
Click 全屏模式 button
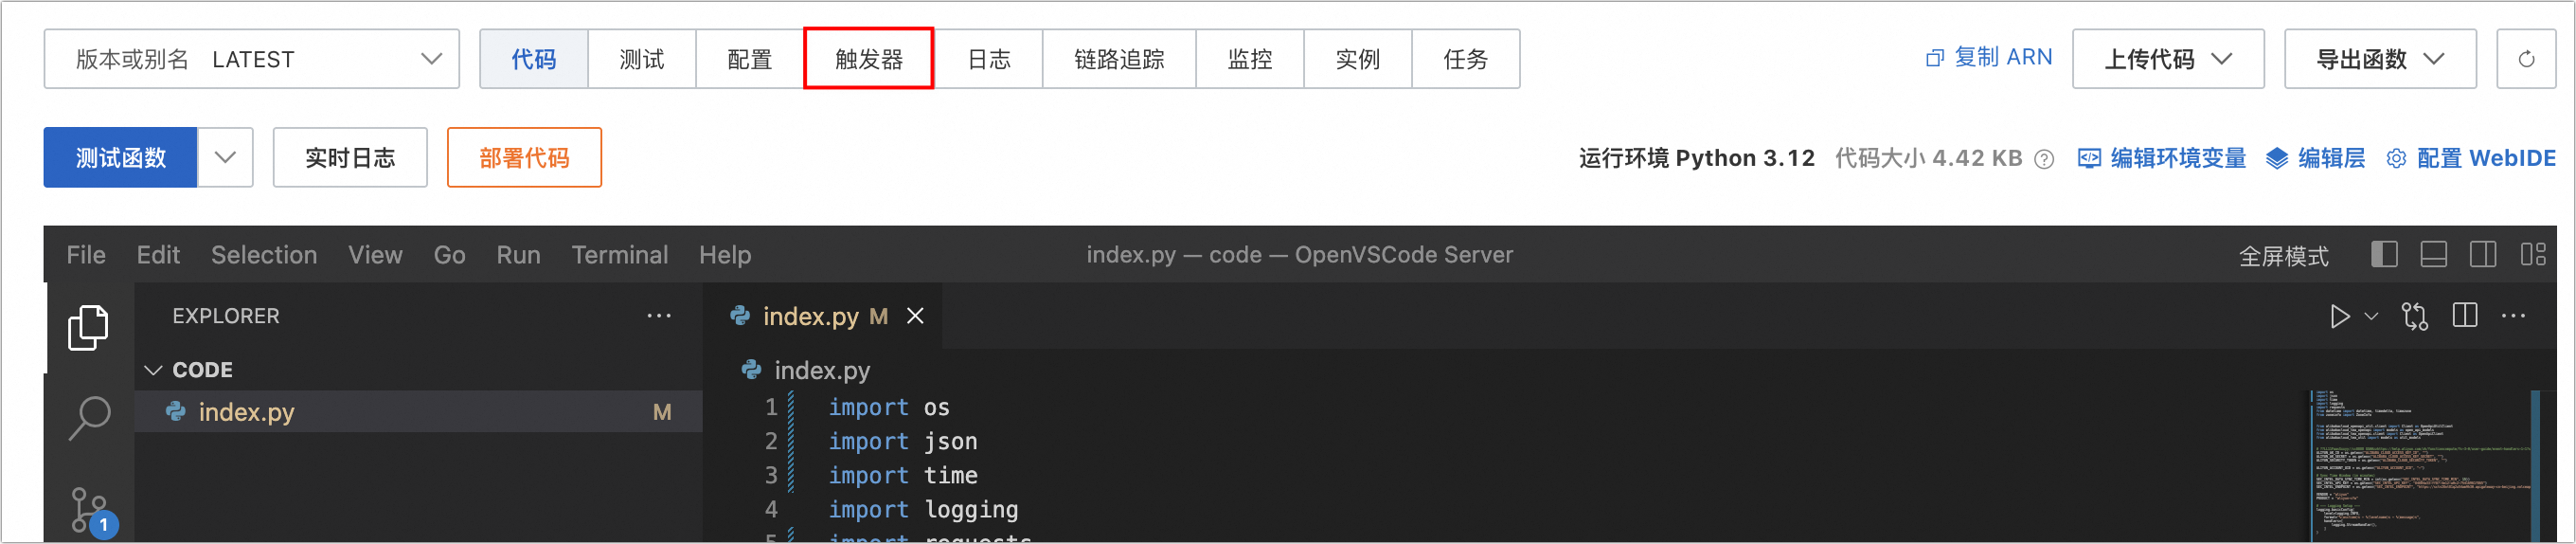[x=2283, y=256]
